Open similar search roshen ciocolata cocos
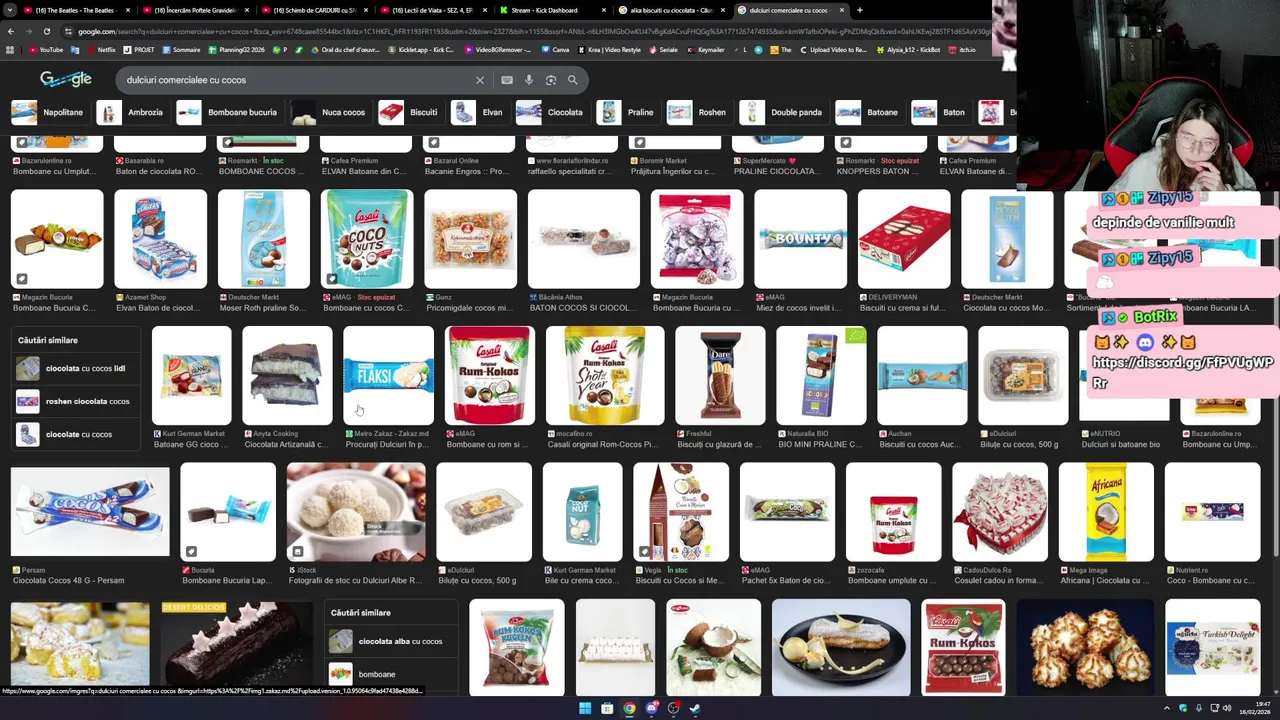 click(74, 401)
